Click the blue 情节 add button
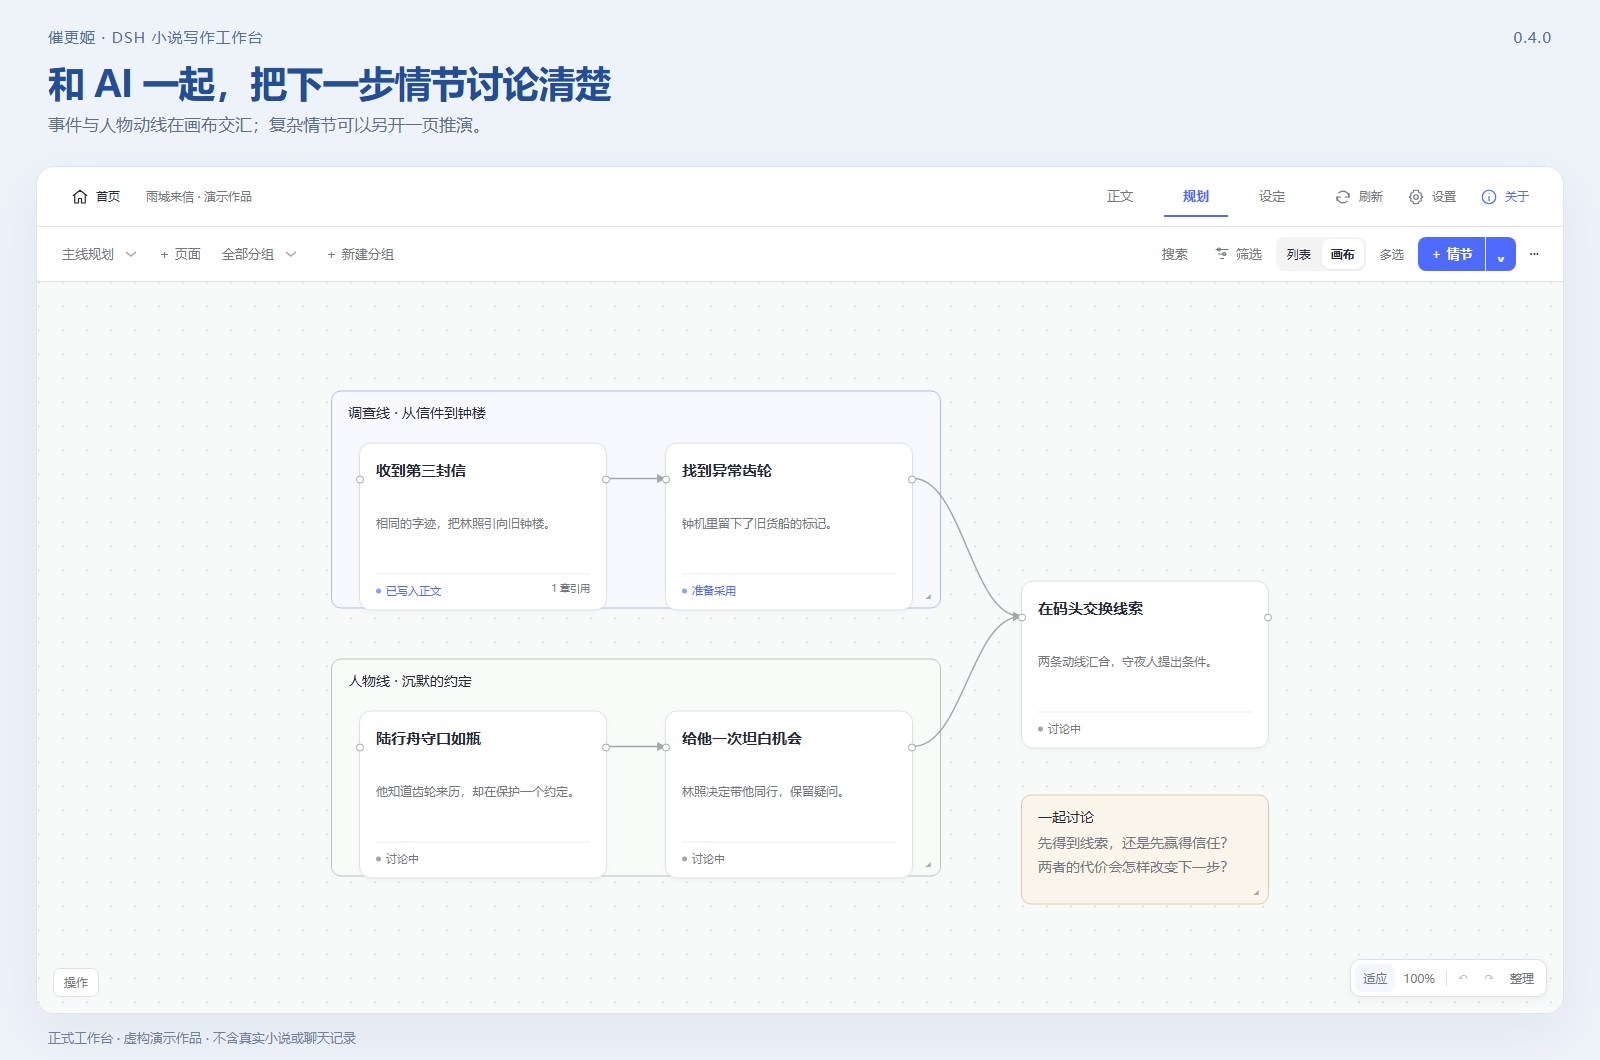Screen dimensions: 1600x1060 click(x=1452, y=254)
